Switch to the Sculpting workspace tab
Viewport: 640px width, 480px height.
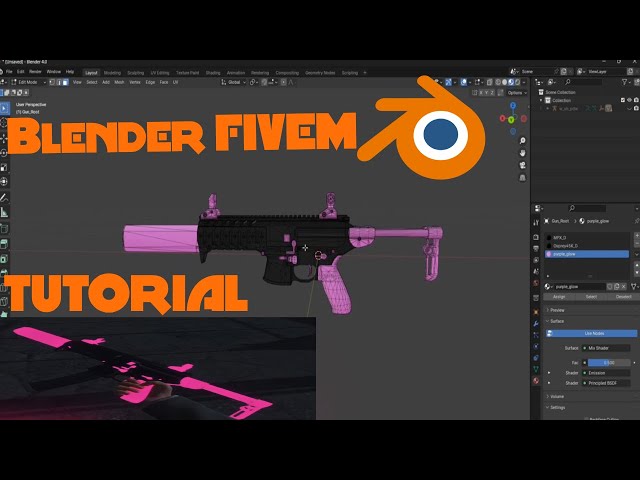[136, 73]
